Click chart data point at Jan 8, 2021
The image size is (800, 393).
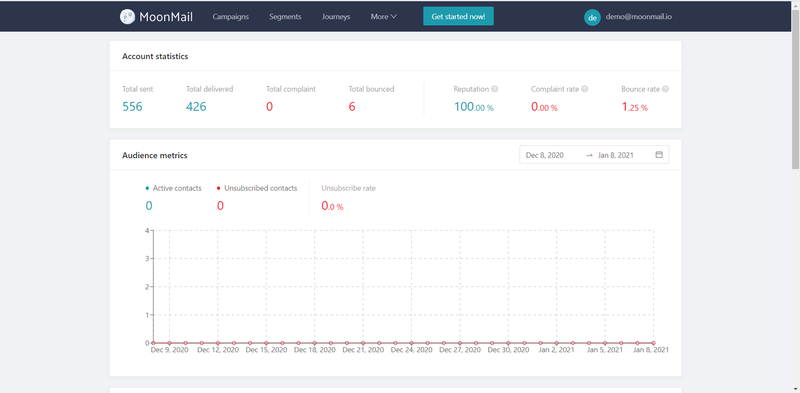[653, 343]
